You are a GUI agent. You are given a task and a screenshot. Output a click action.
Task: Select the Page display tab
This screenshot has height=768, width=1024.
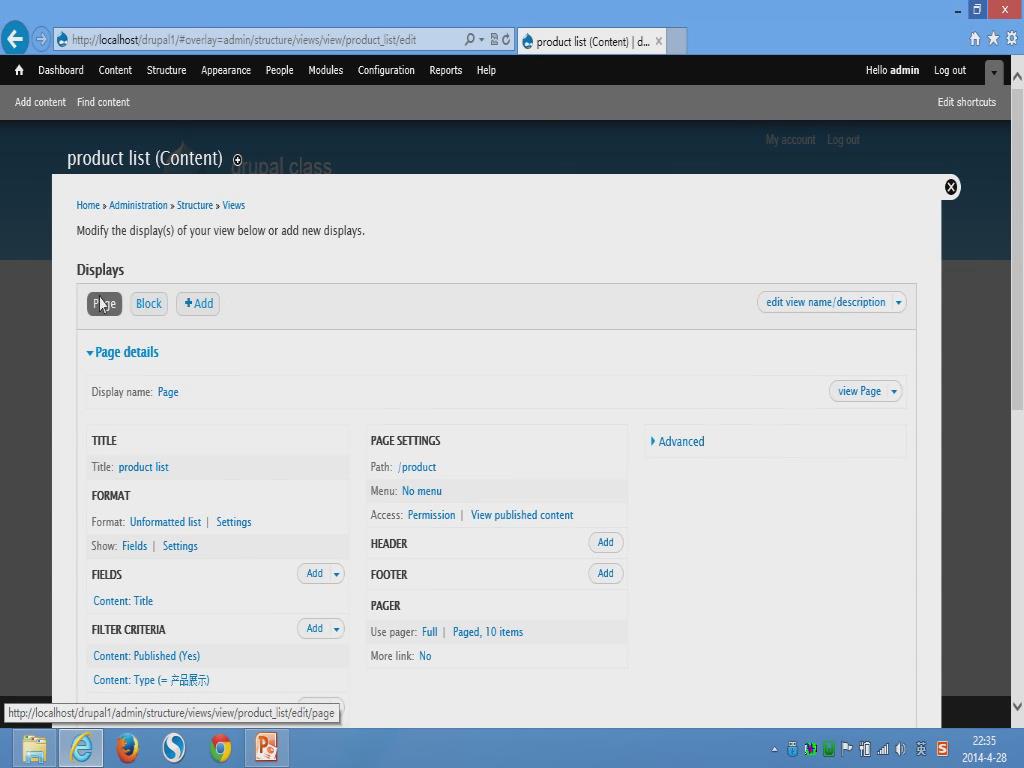pyautogui.click(x=104, y=304)
